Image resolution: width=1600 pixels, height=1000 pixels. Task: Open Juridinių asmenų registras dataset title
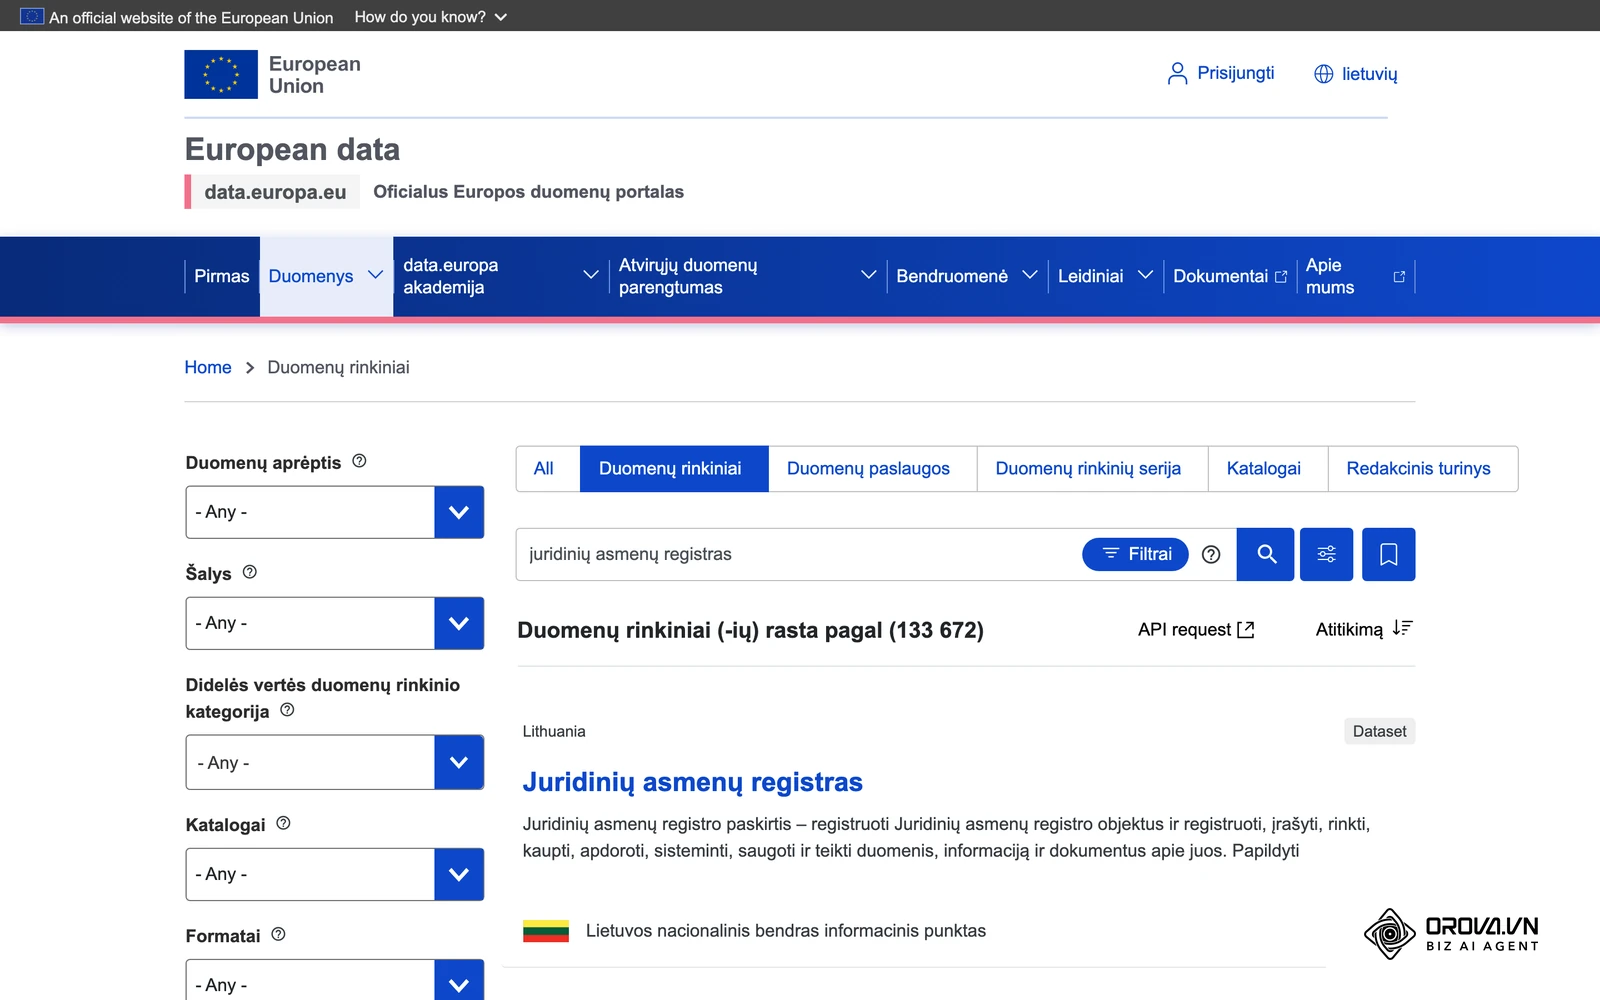click(x=692, y=782)
